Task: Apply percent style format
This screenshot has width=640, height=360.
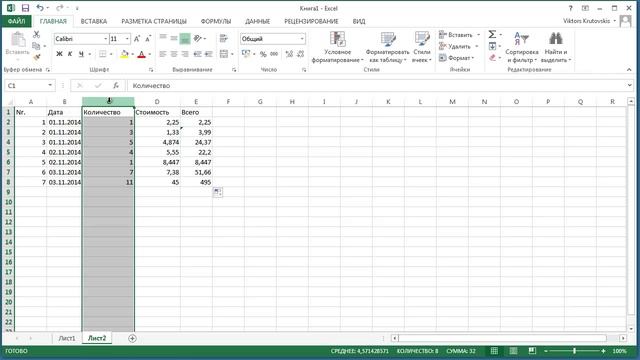Action: pyautogui.click(x=263, y=54)
